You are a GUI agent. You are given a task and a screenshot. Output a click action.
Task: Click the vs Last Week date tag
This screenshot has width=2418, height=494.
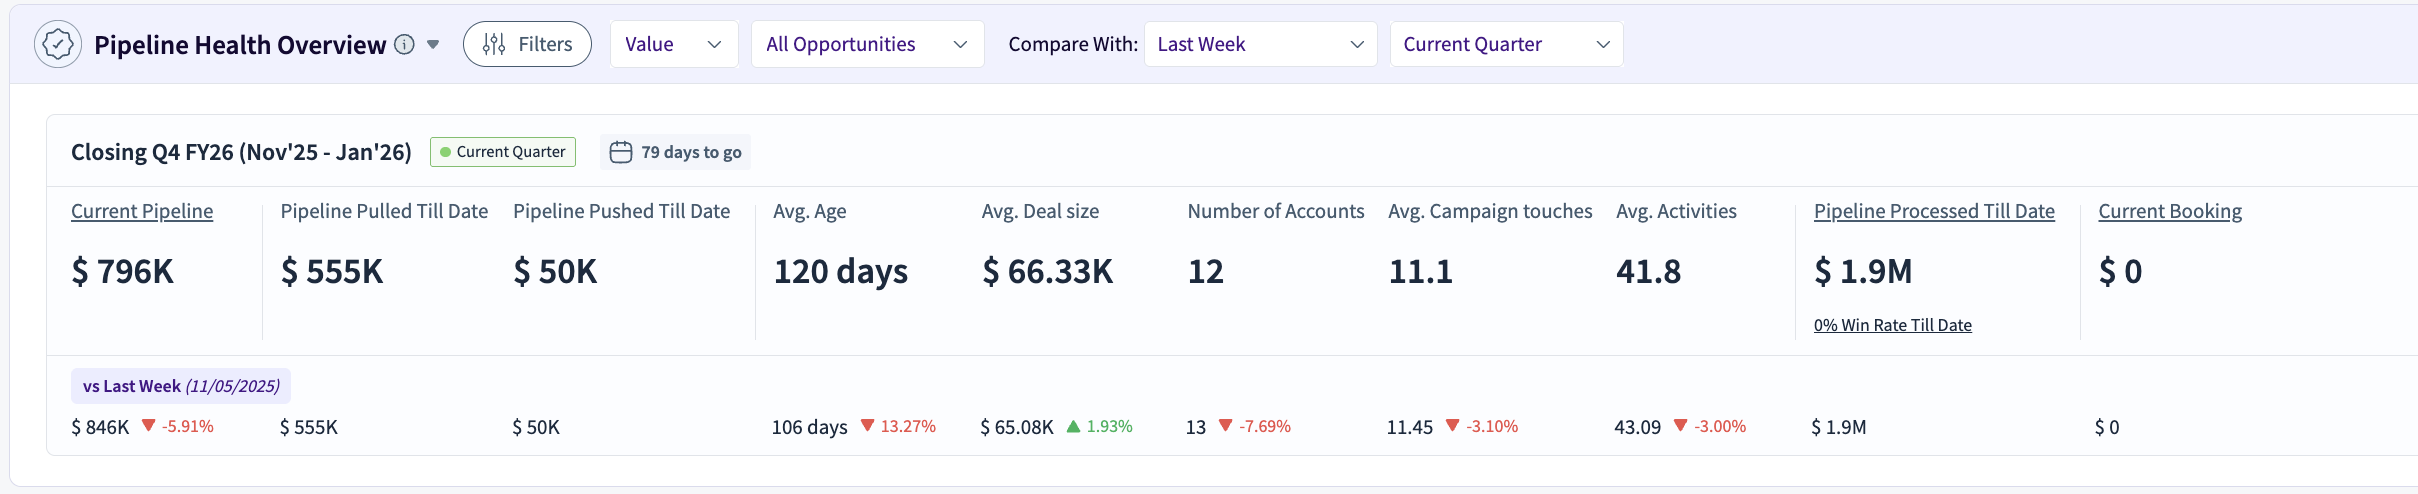point(181,386)
